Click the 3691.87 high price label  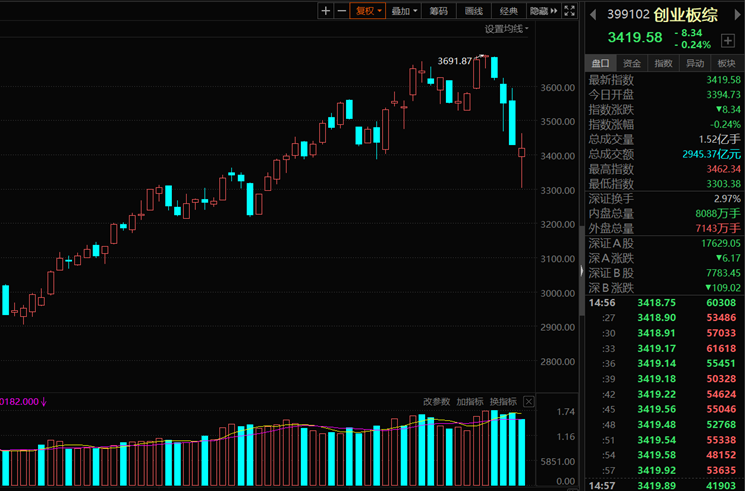454,61
